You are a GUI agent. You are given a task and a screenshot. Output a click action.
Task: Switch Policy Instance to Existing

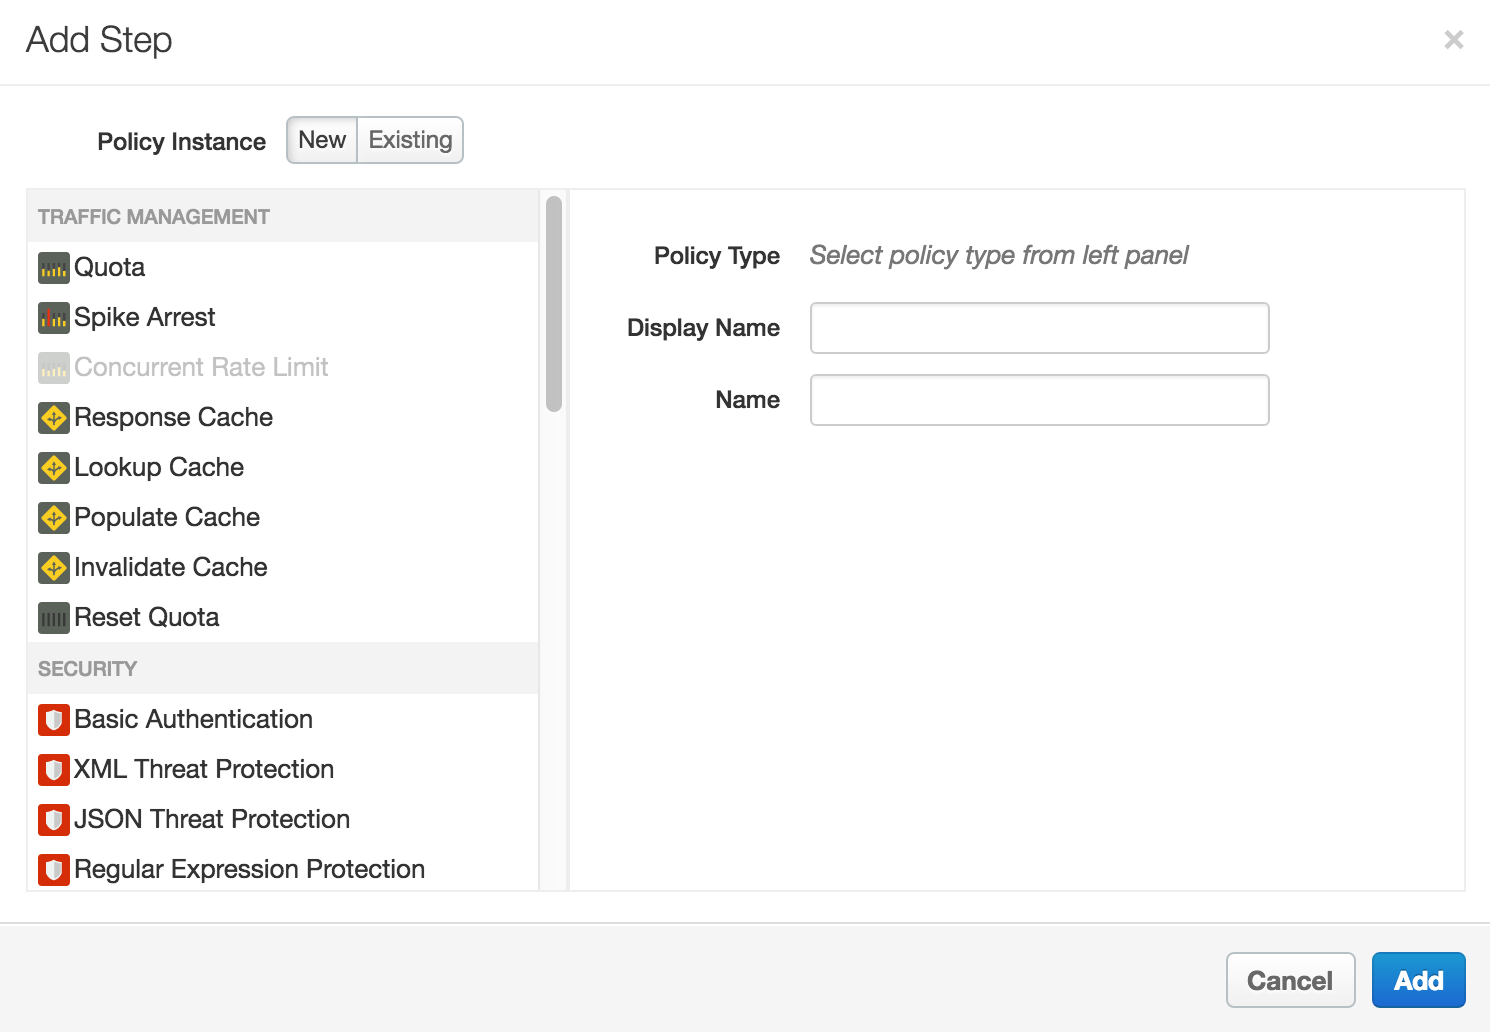(x=409, y=140)
